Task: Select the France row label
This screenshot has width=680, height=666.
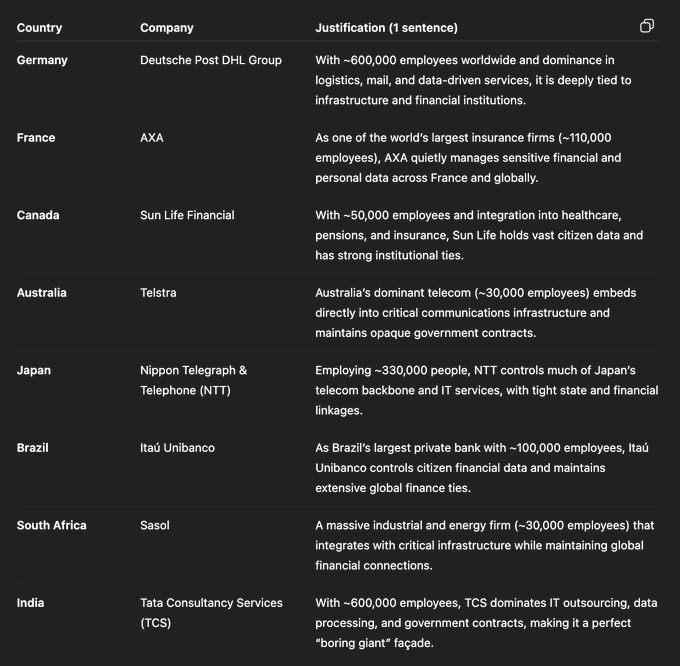Action: tap(36, 138)
